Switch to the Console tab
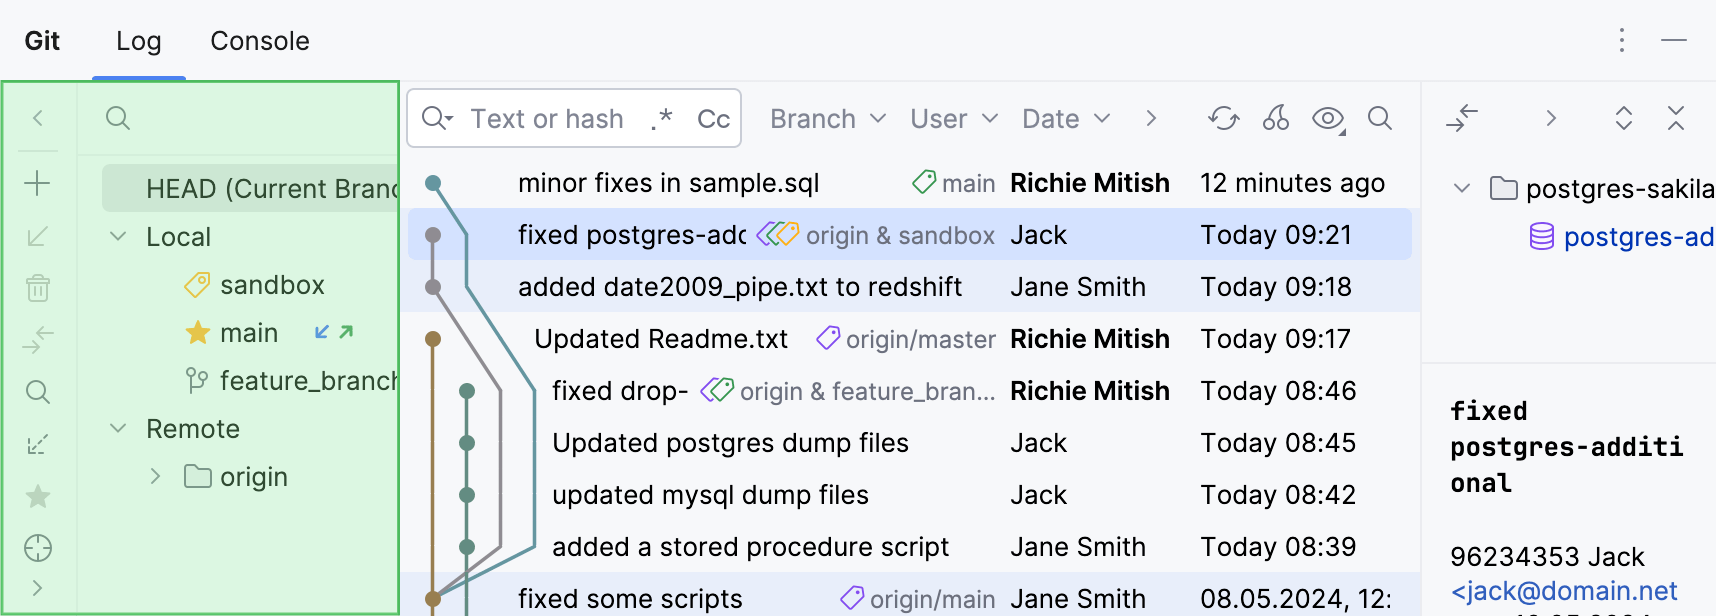The height and width of the screenshot is (616, 1716). (x=259, y=41)
